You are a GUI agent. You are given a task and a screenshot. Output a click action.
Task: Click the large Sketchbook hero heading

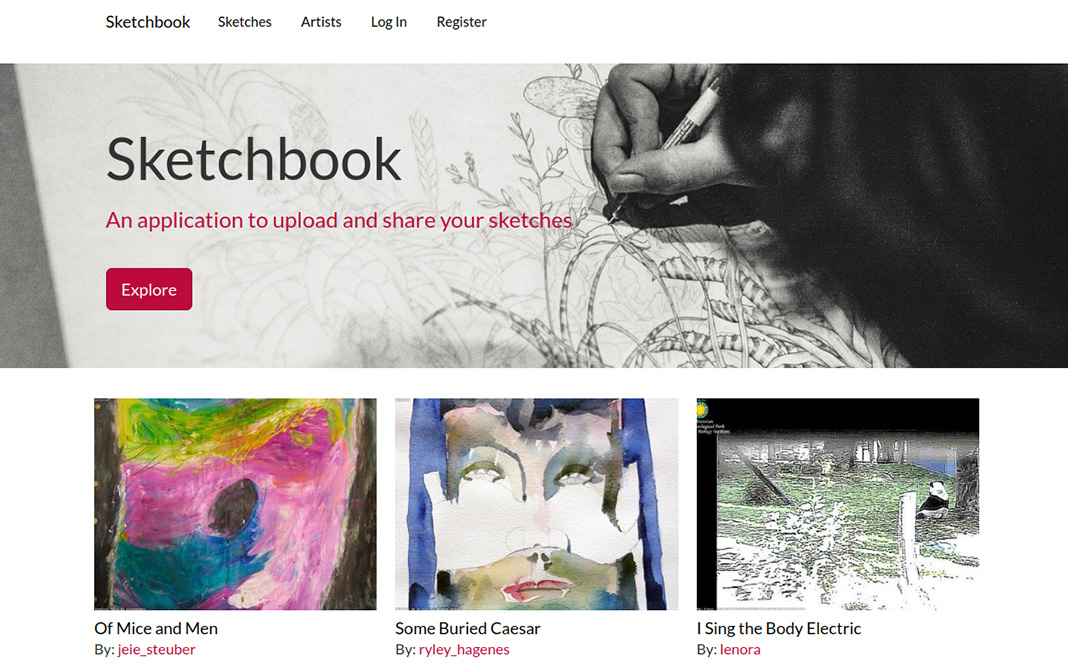click(x=253, y=159)
